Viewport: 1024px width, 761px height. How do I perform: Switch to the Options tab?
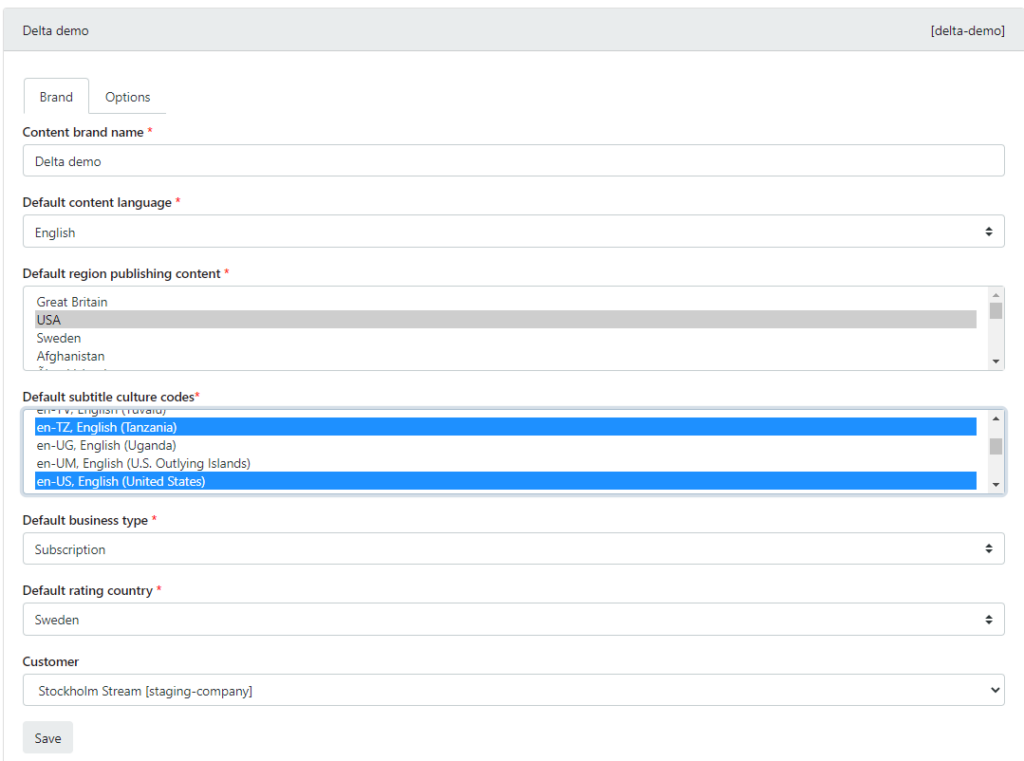coord(127,97)
